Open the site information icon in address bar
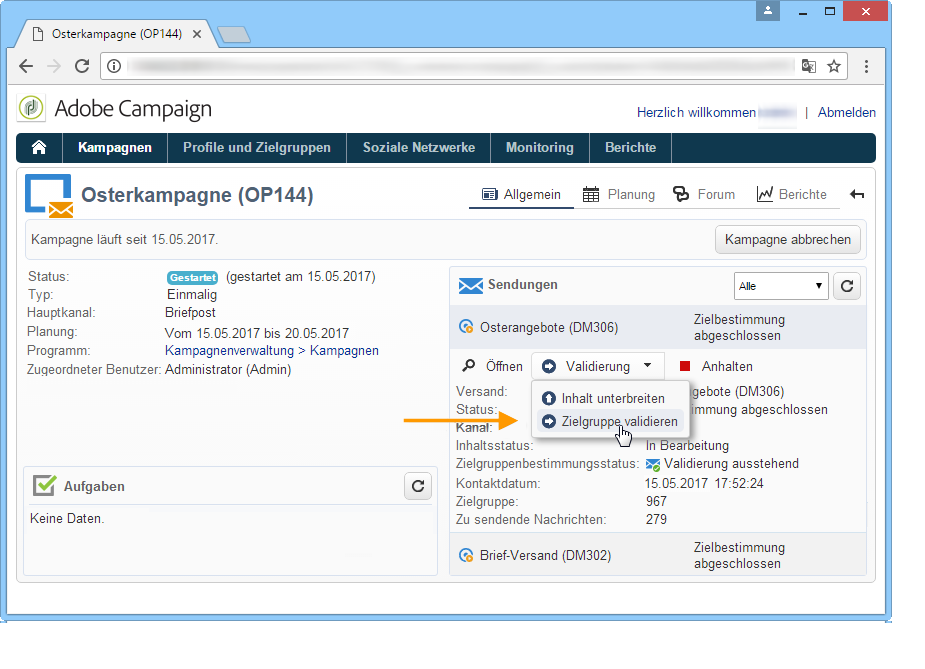Screen dimensions: 925x669 114,66
